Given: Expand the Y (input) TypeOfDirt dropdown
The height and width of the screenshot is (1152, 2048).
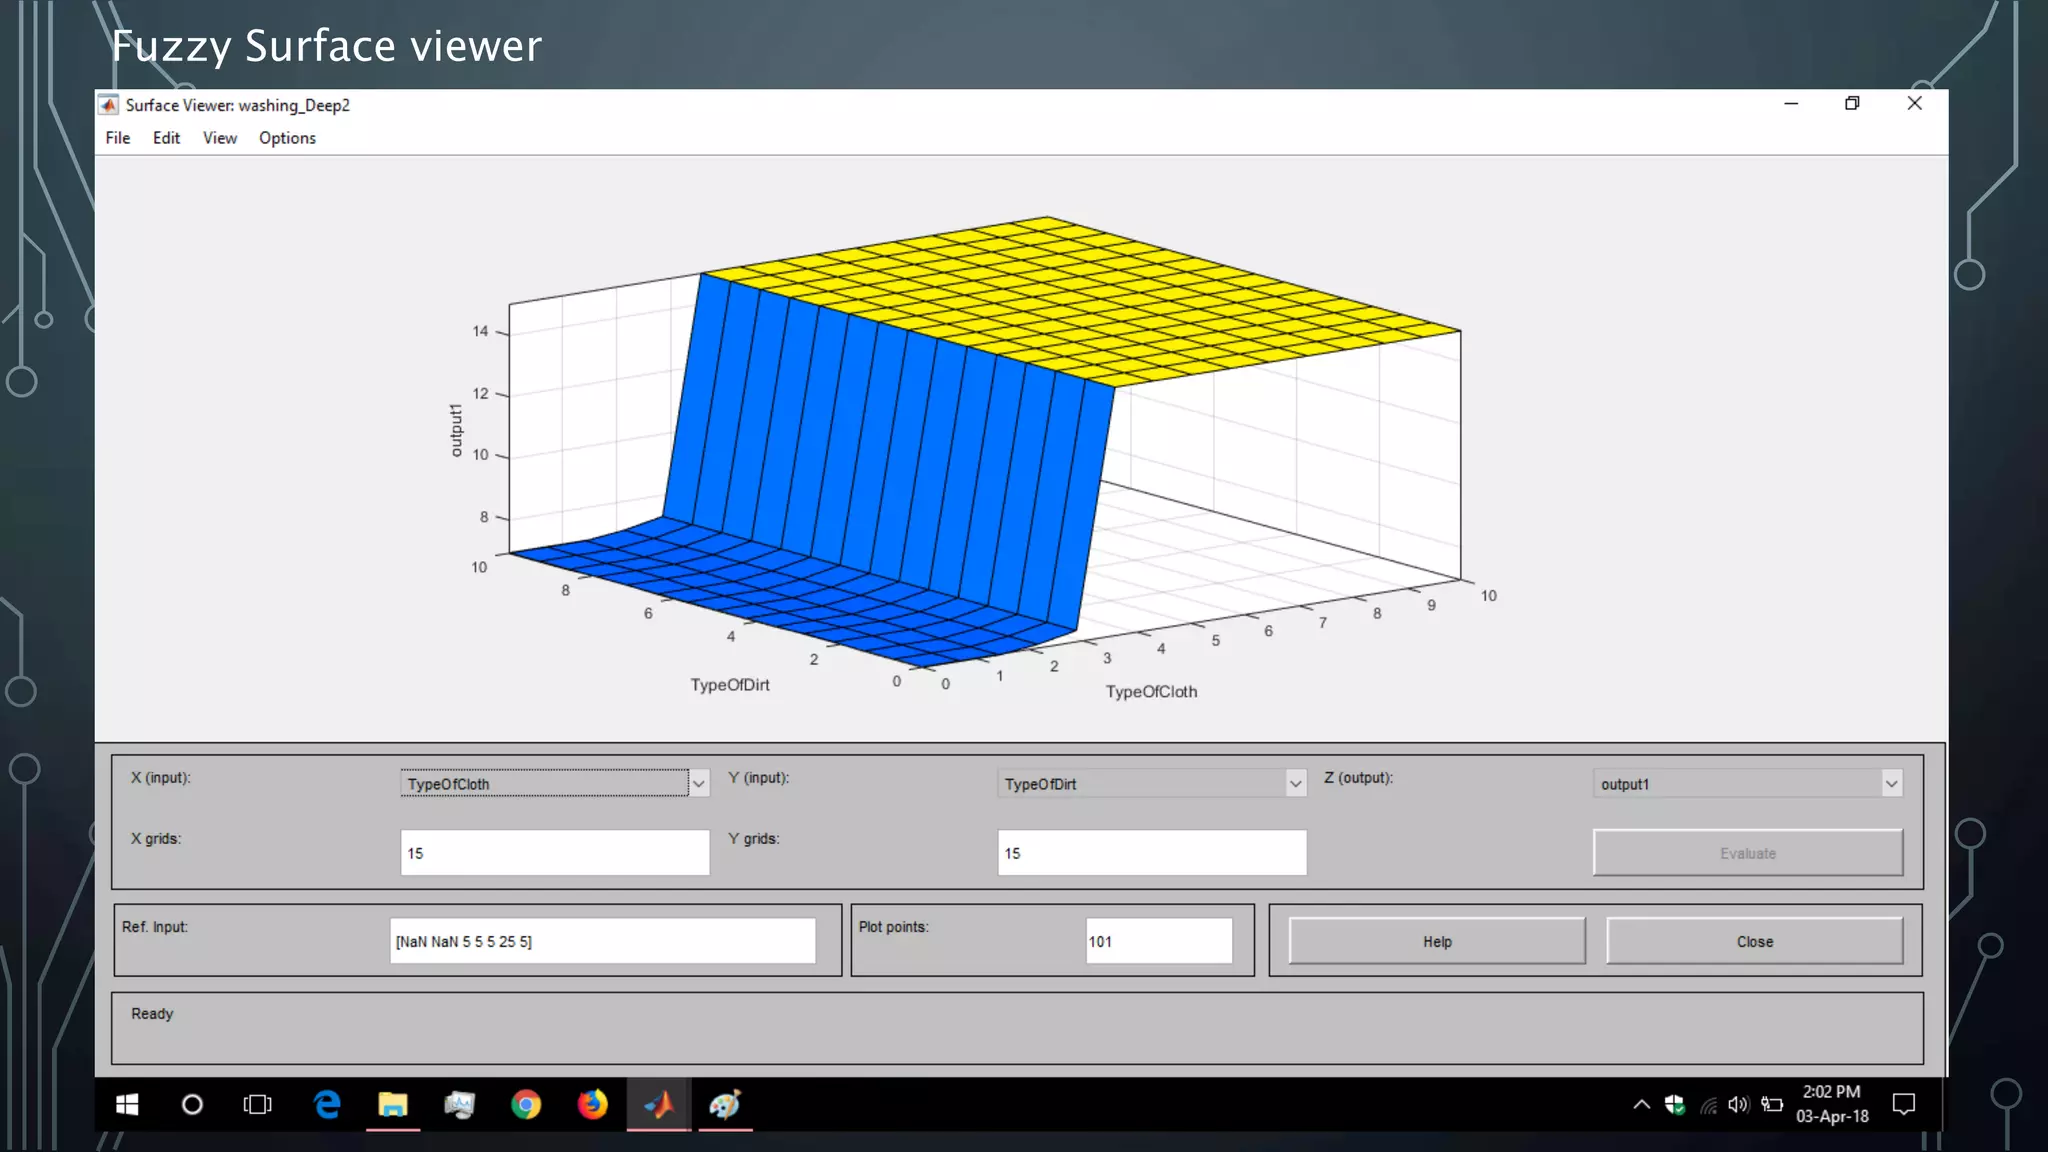Looking at the screenshot, I should 1295,784.
